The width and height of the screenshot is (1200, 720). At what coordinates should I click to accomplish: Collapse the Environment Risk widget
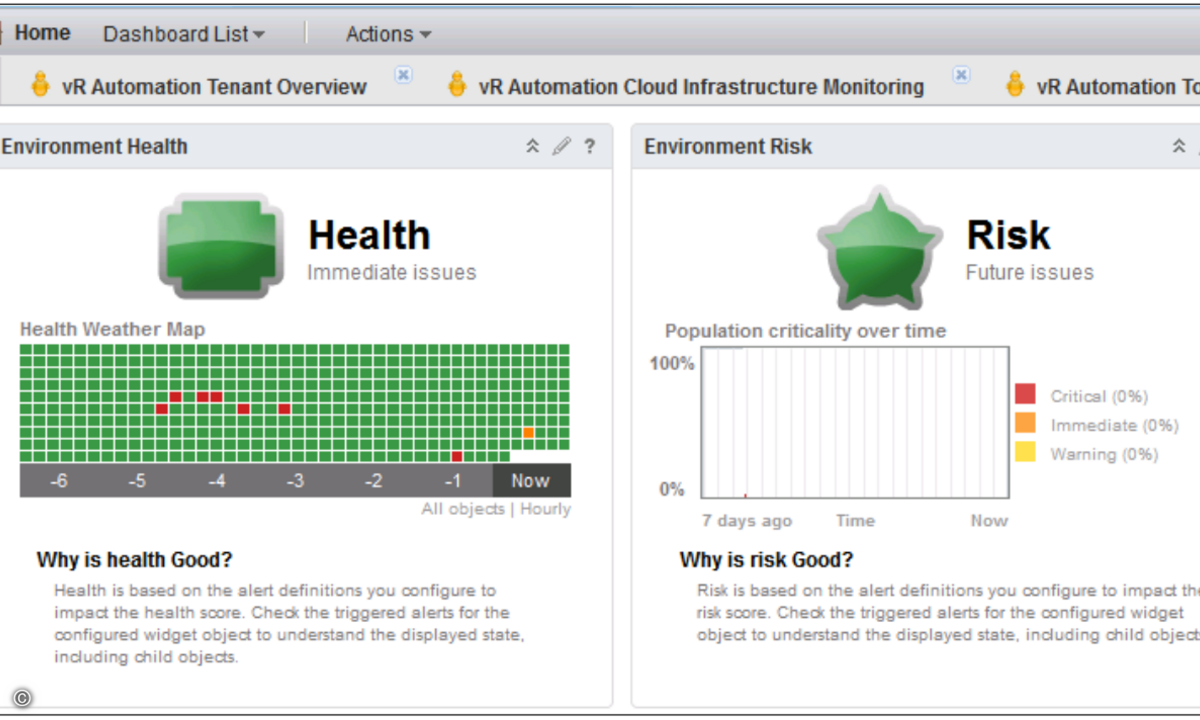1179,147
